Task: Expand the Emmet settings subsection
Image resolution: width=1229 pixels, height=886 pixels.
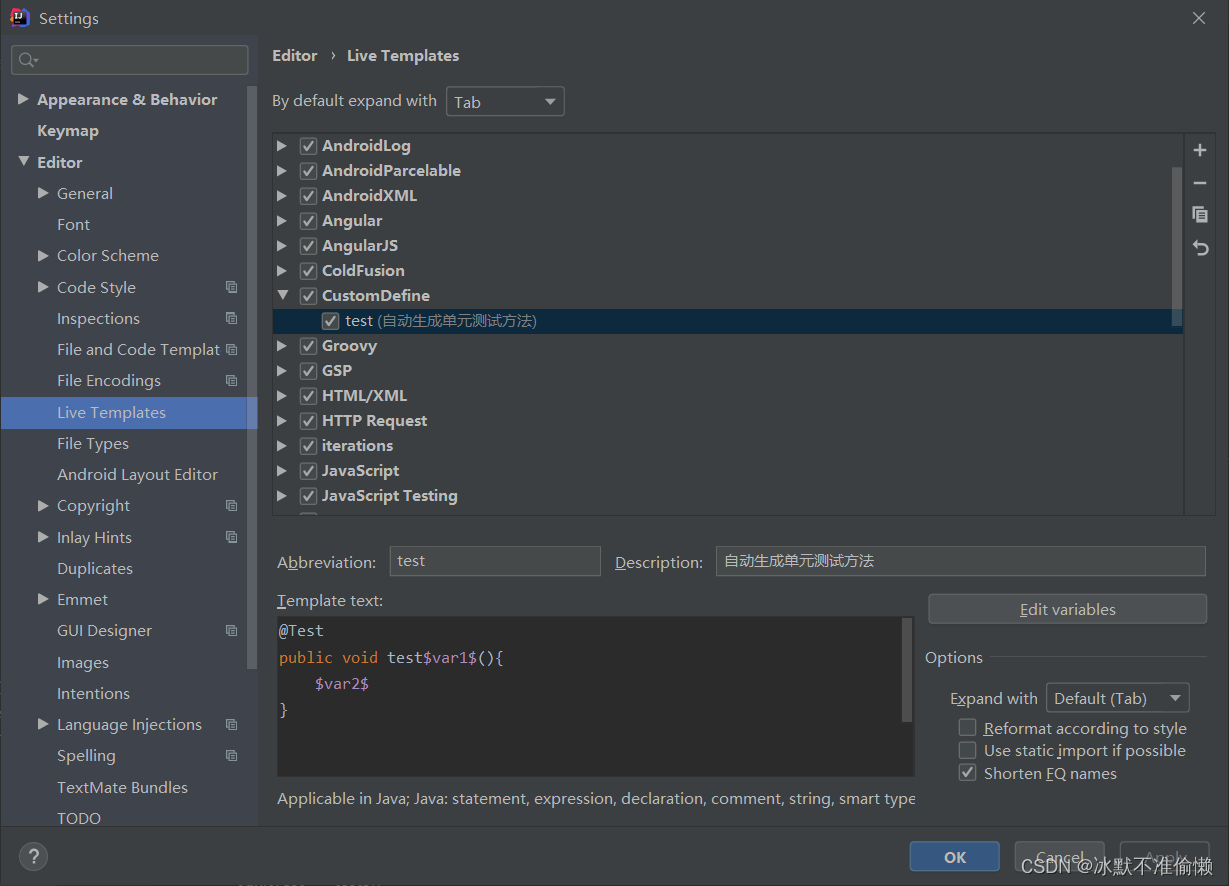Action: click(x=43, y=599)
